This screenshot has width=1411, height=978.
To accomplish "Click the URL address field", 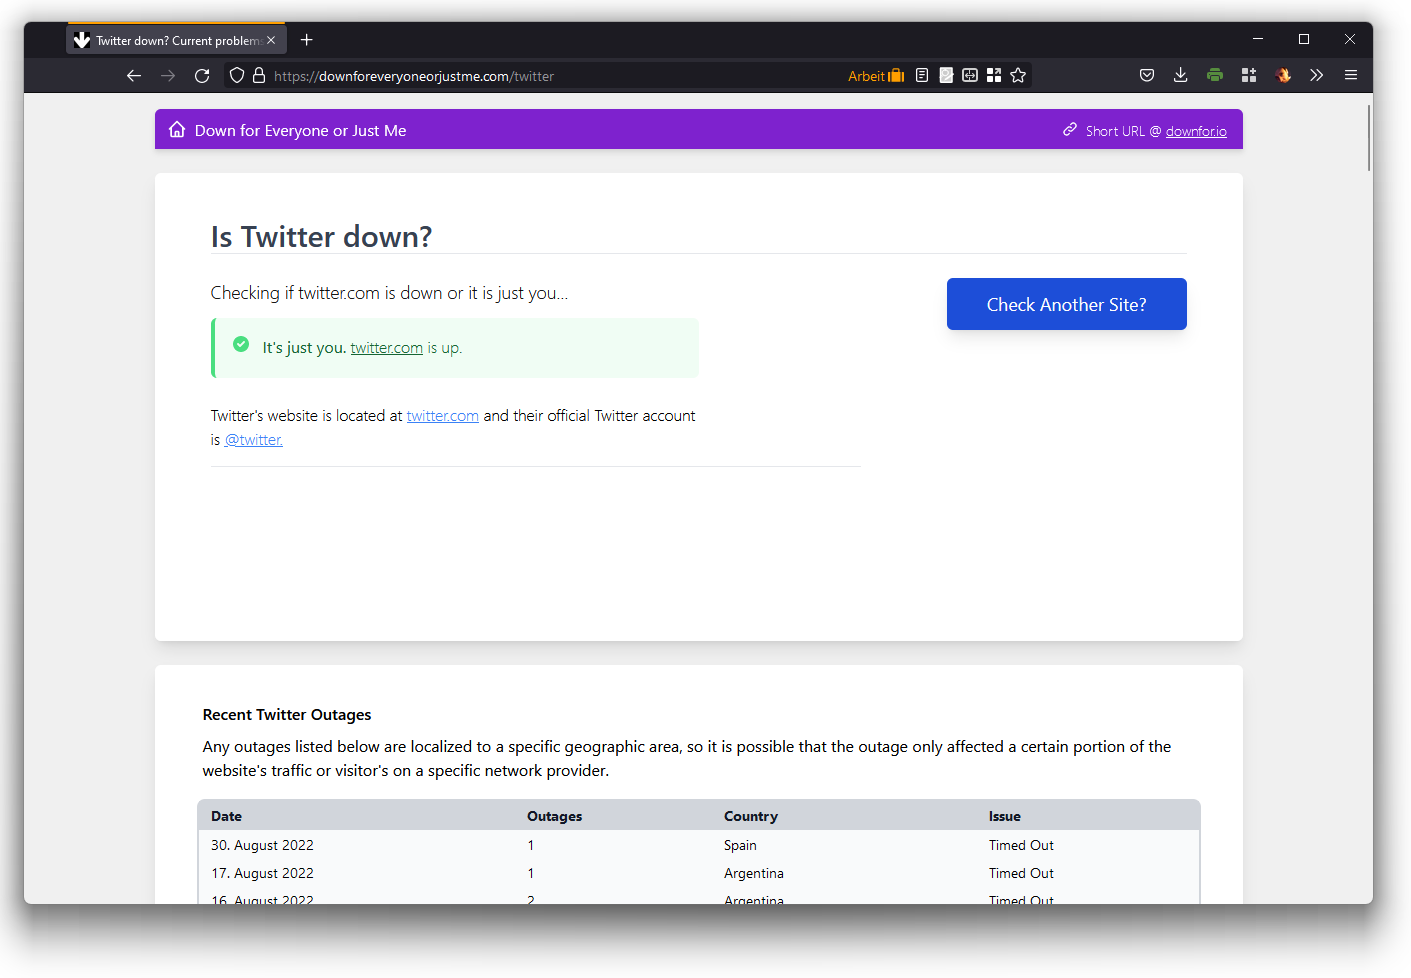I will point(550,76).
